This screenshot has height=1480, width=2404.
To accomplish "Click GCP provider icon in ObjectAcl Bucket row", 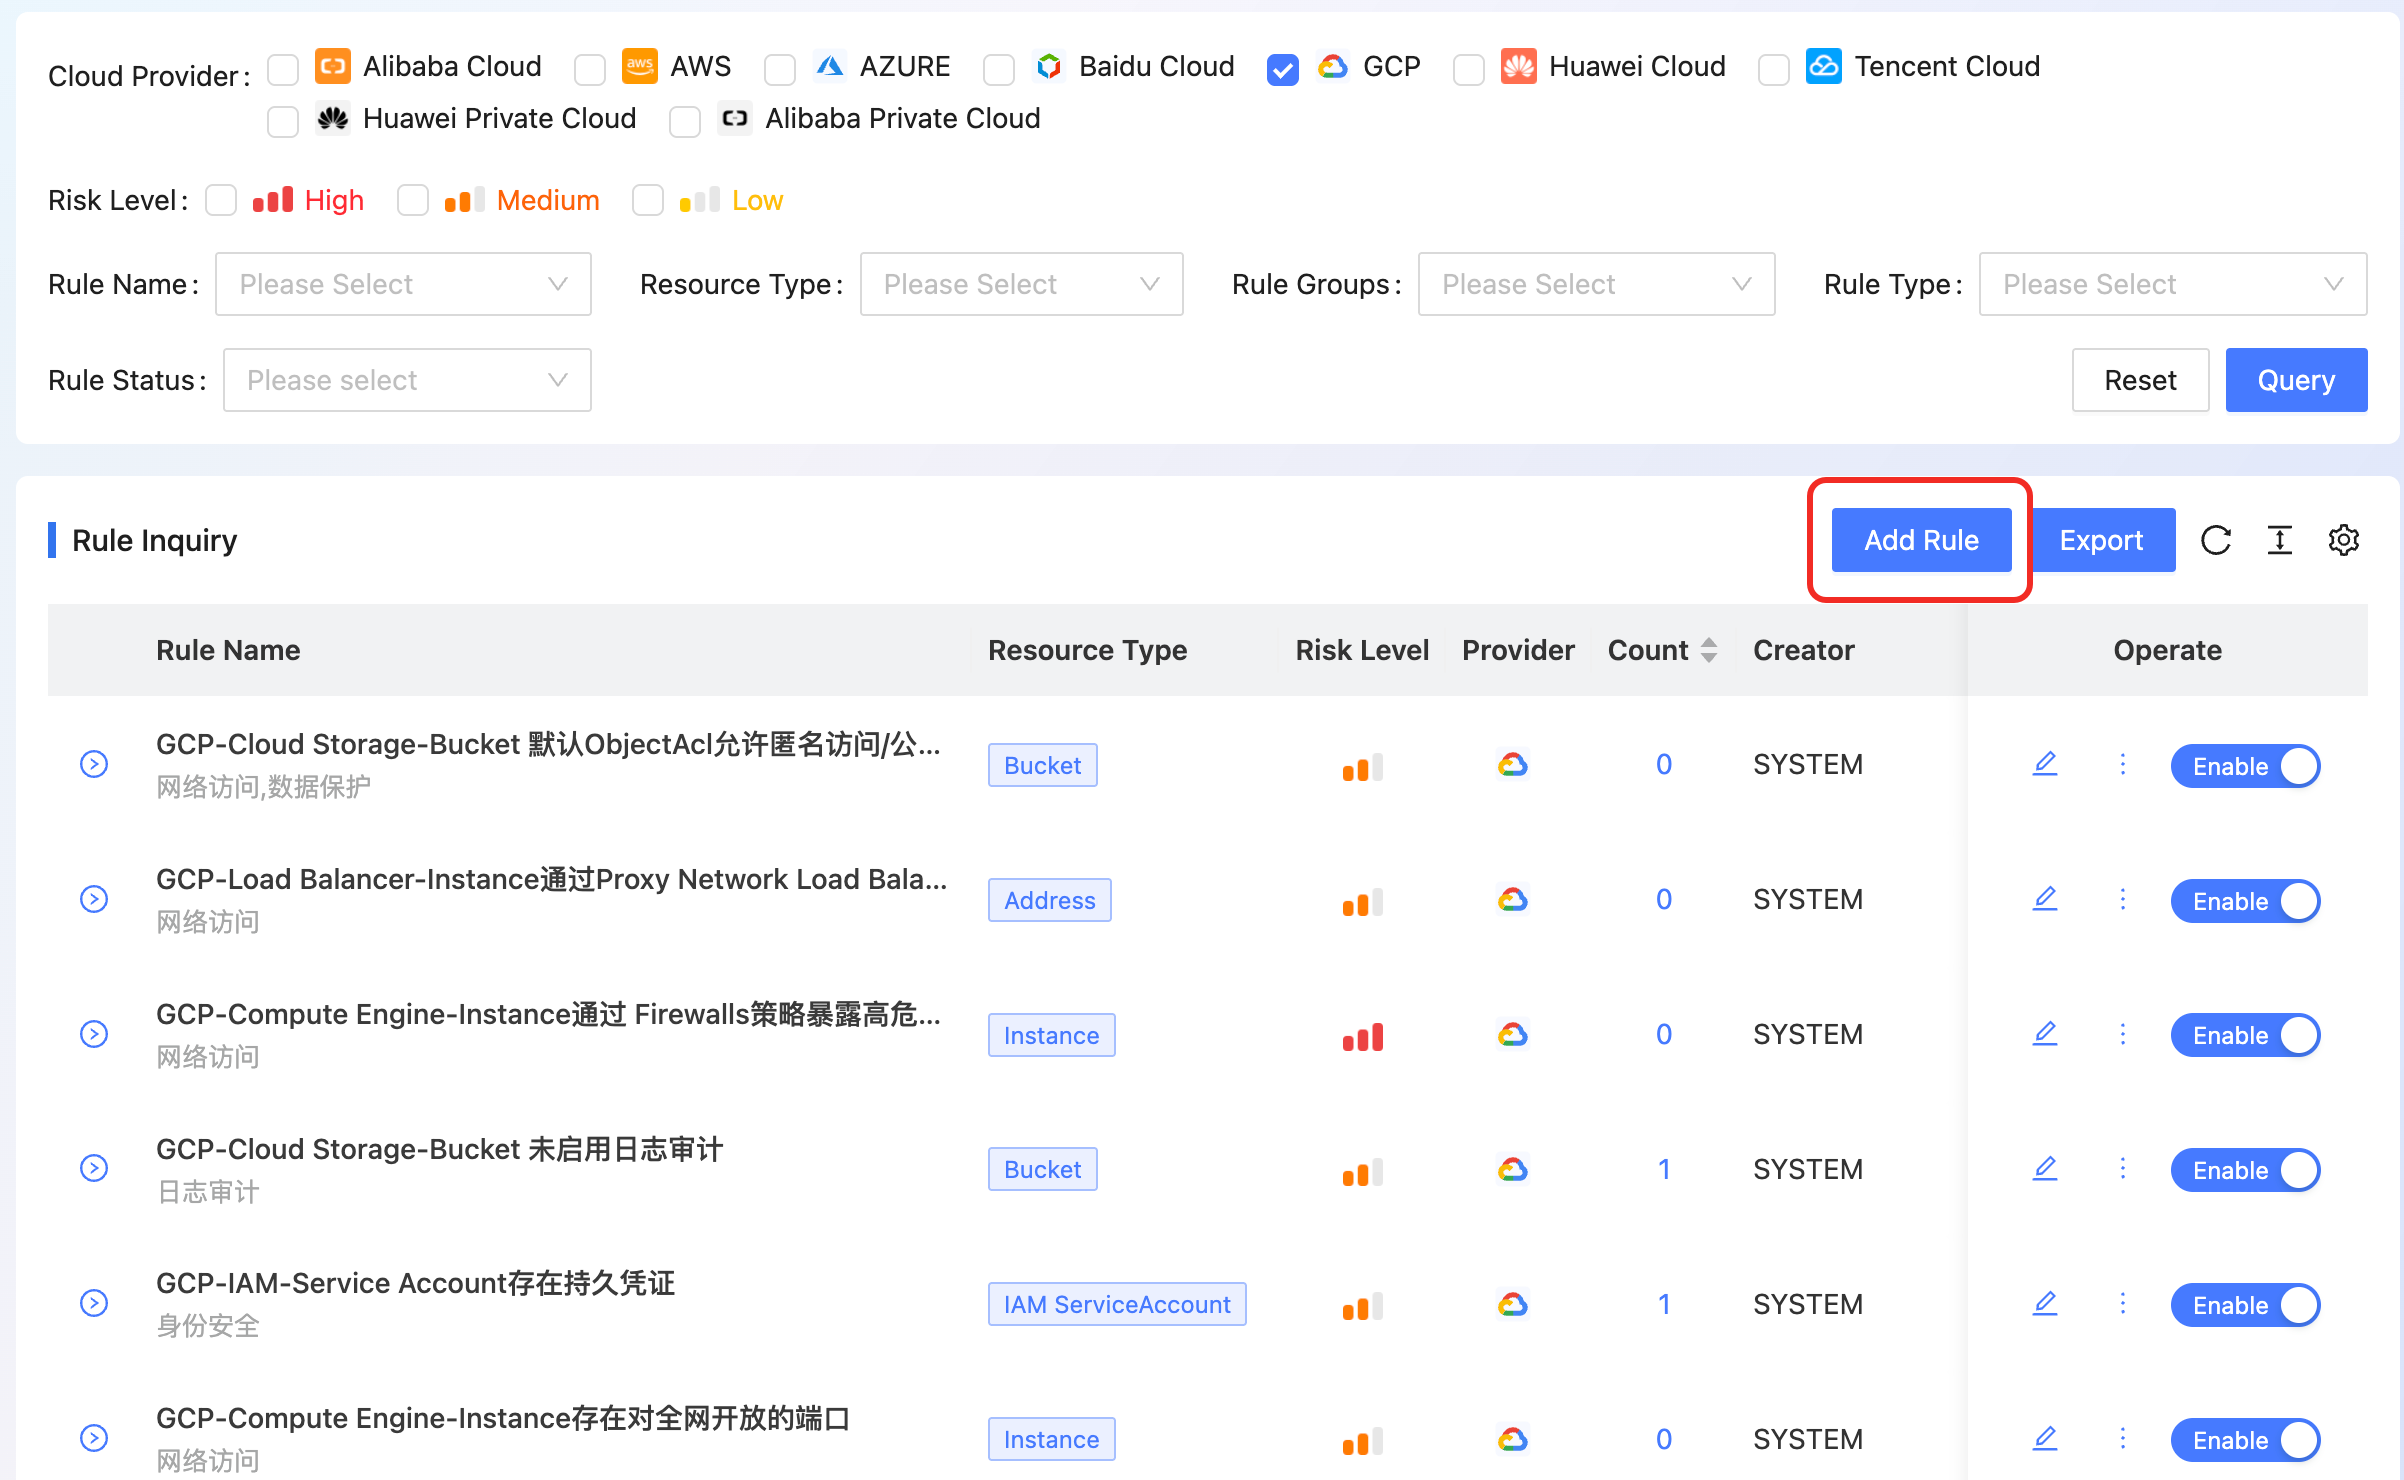I will [1513, 765].
